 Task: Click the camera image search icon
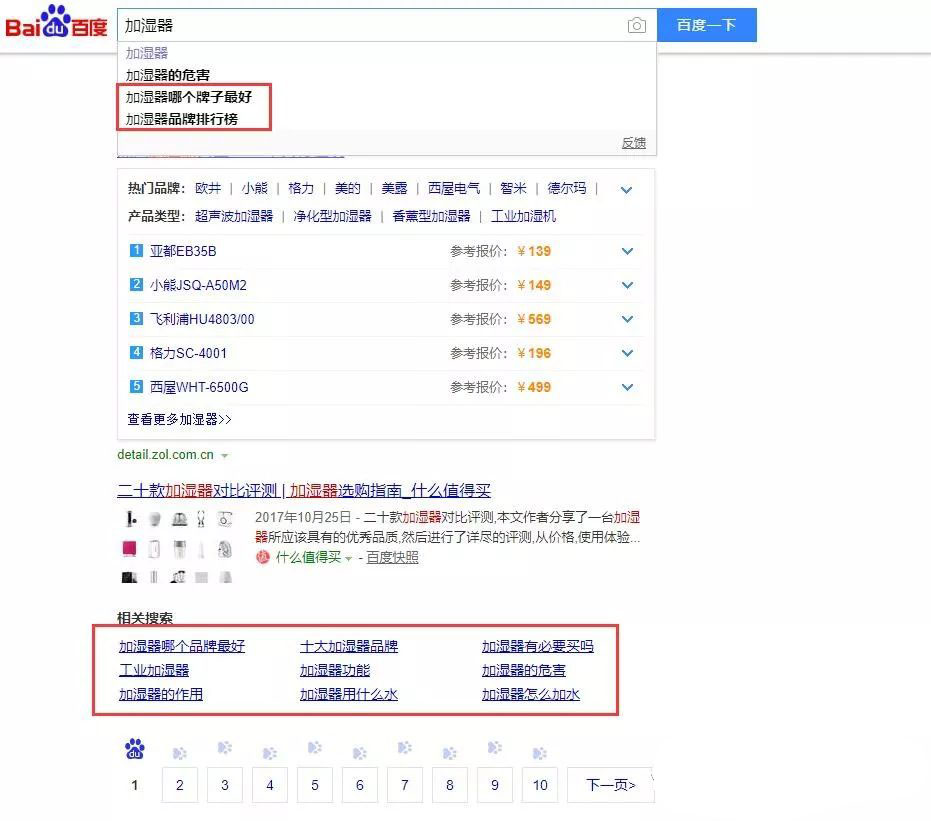(636, 26)
